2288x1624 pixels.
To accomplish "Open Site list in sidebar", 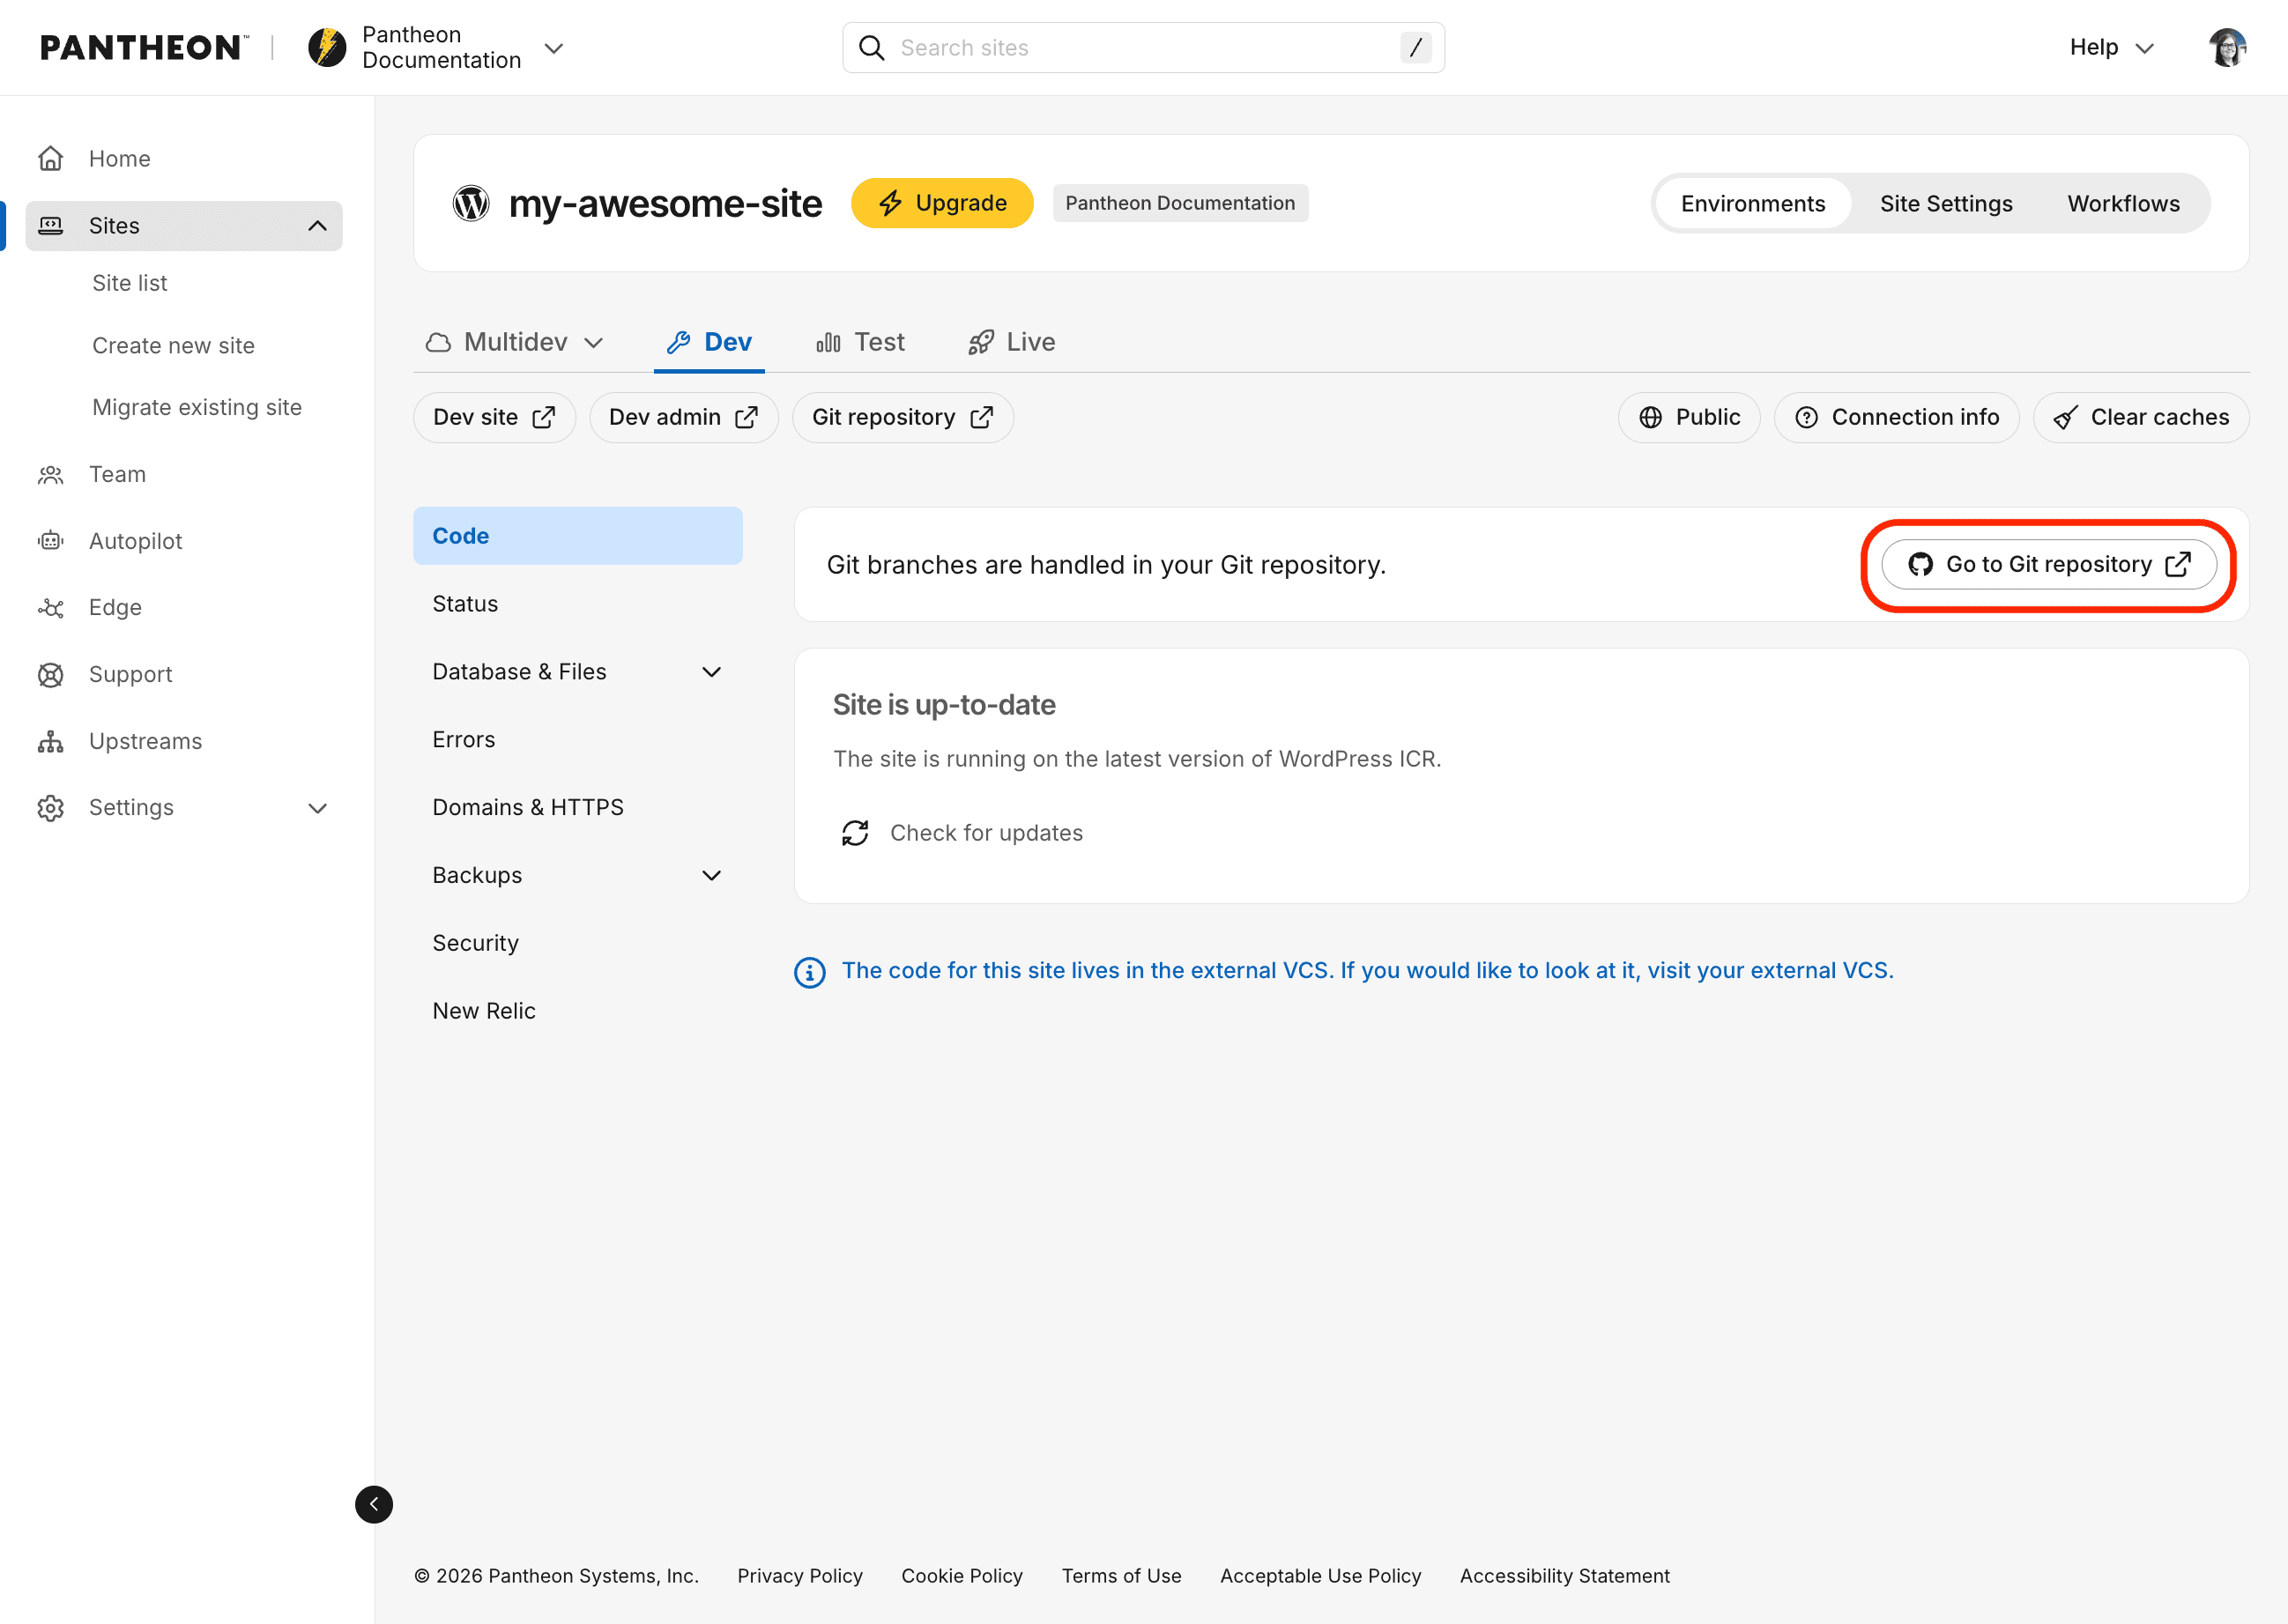I will [x=130, y=284].
